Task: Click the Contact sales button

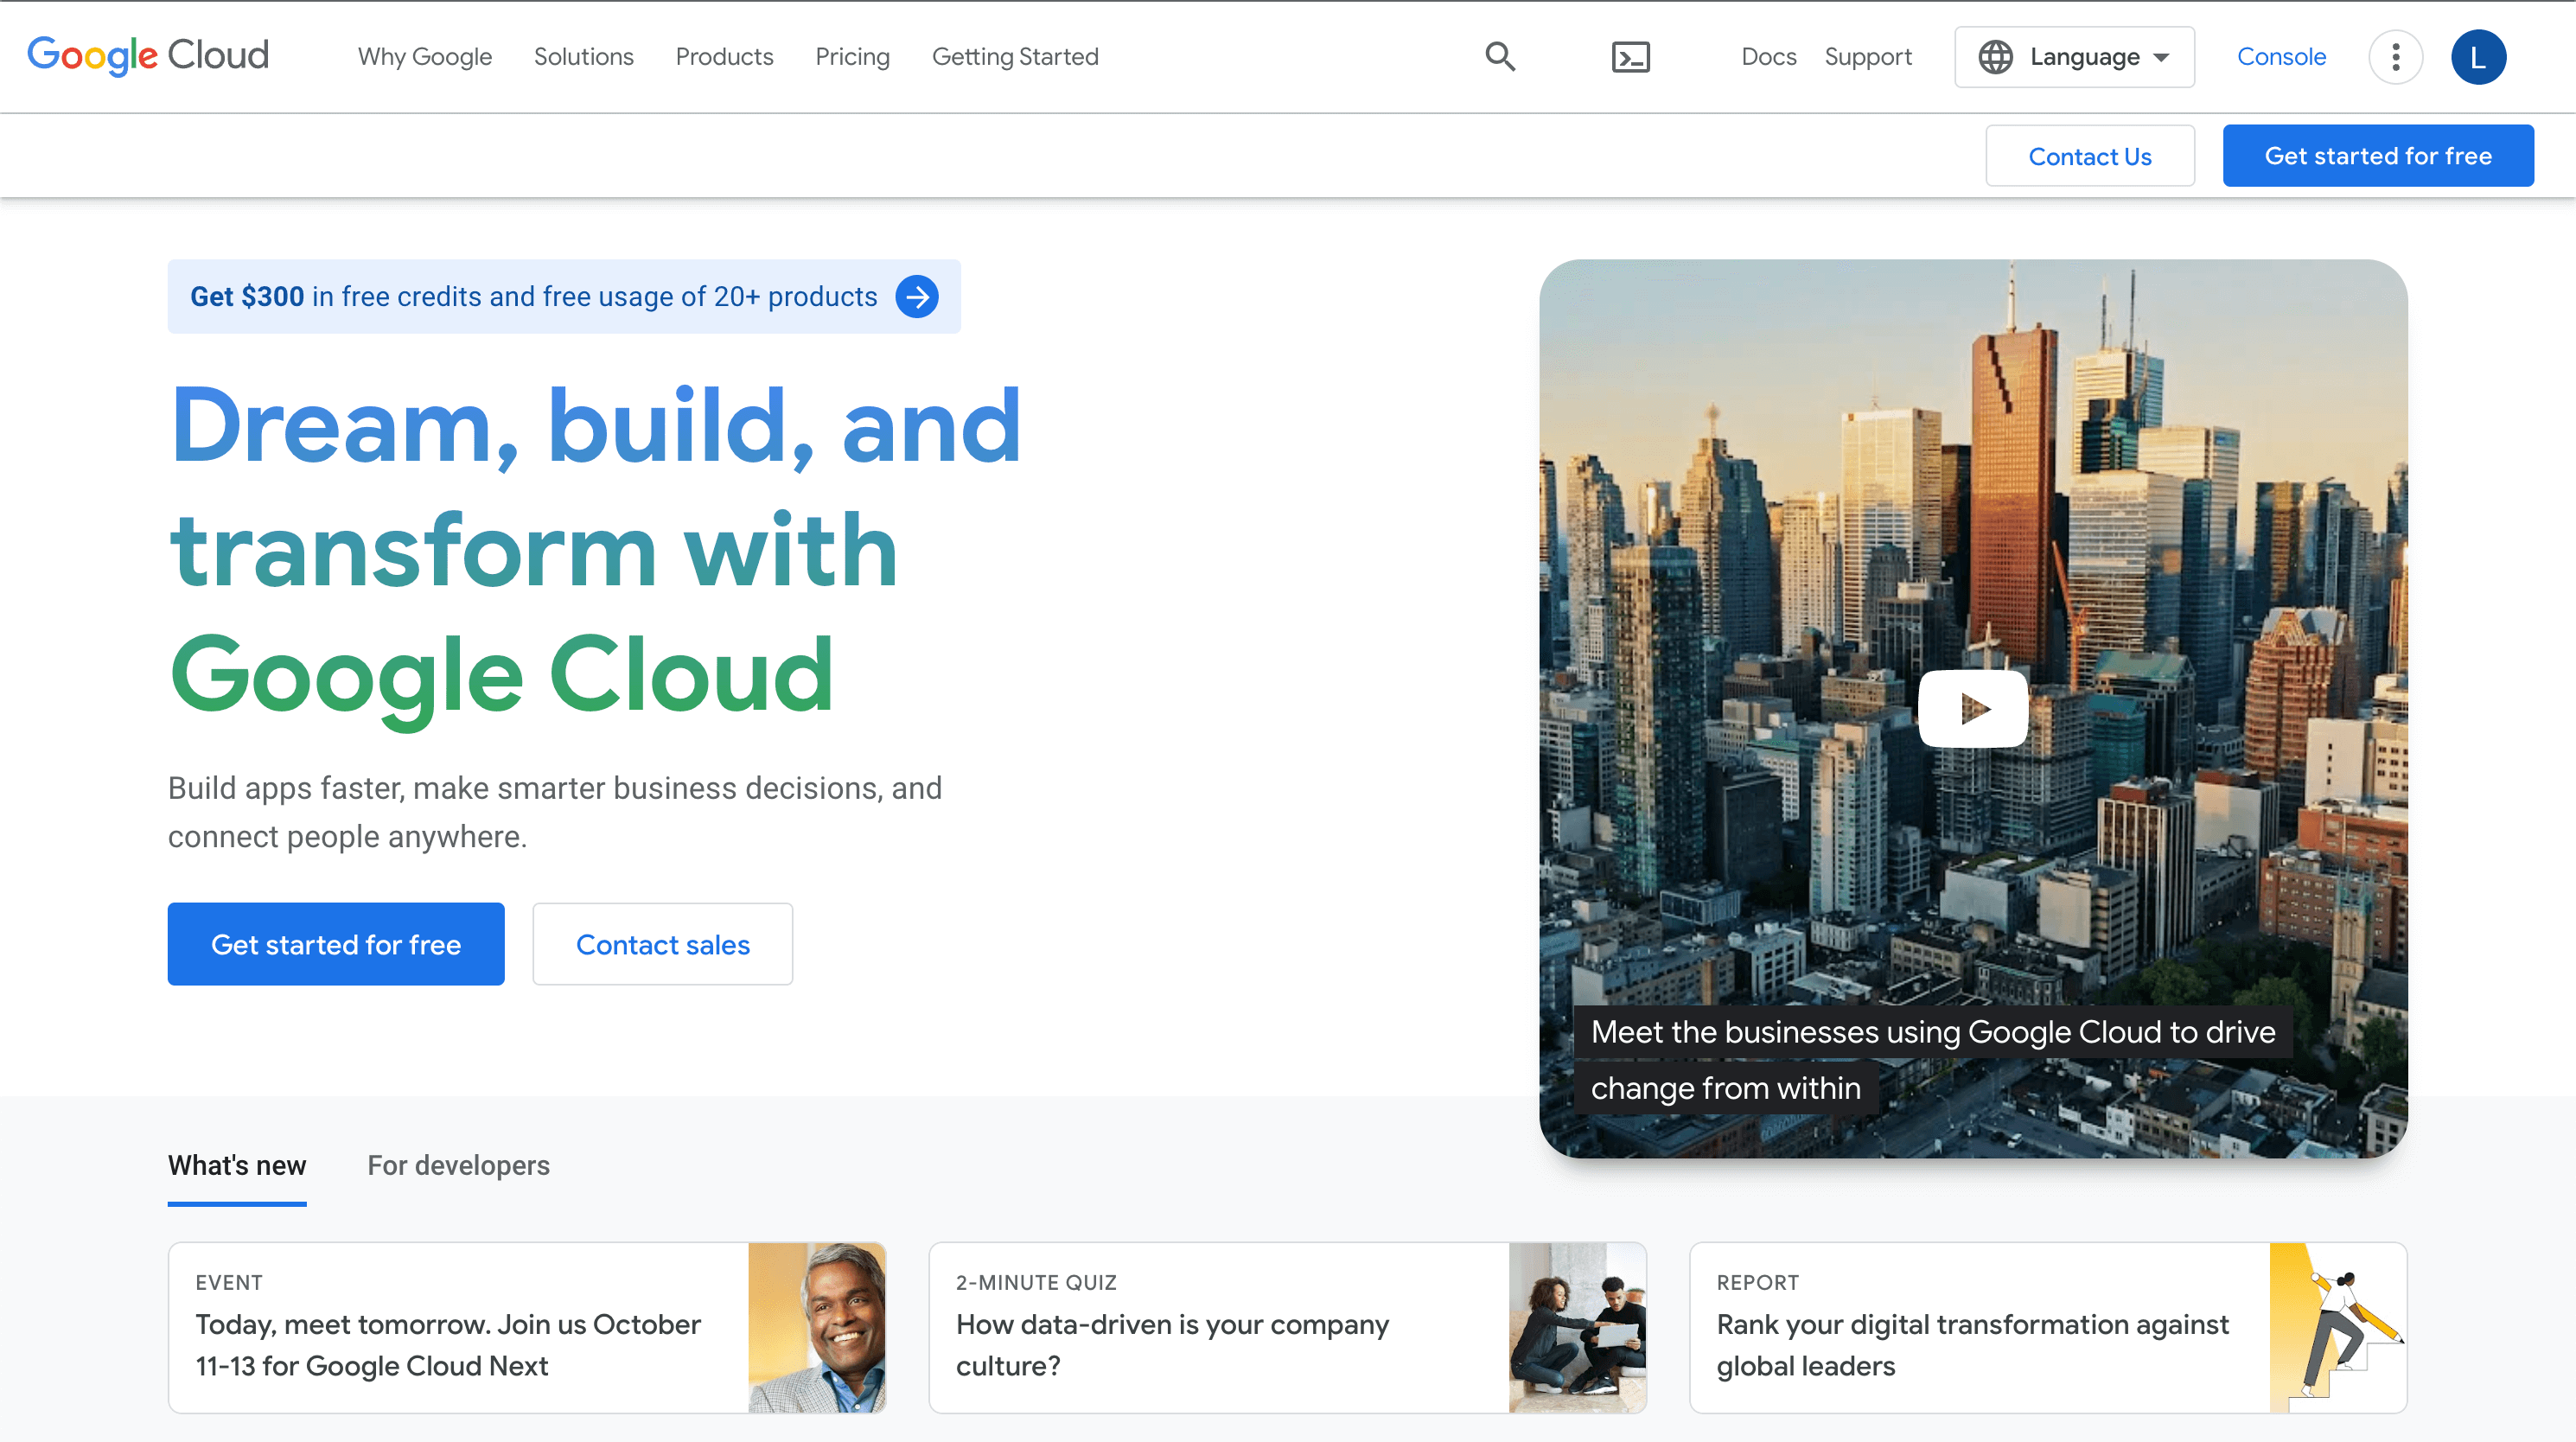Action: tap(661, 943)
